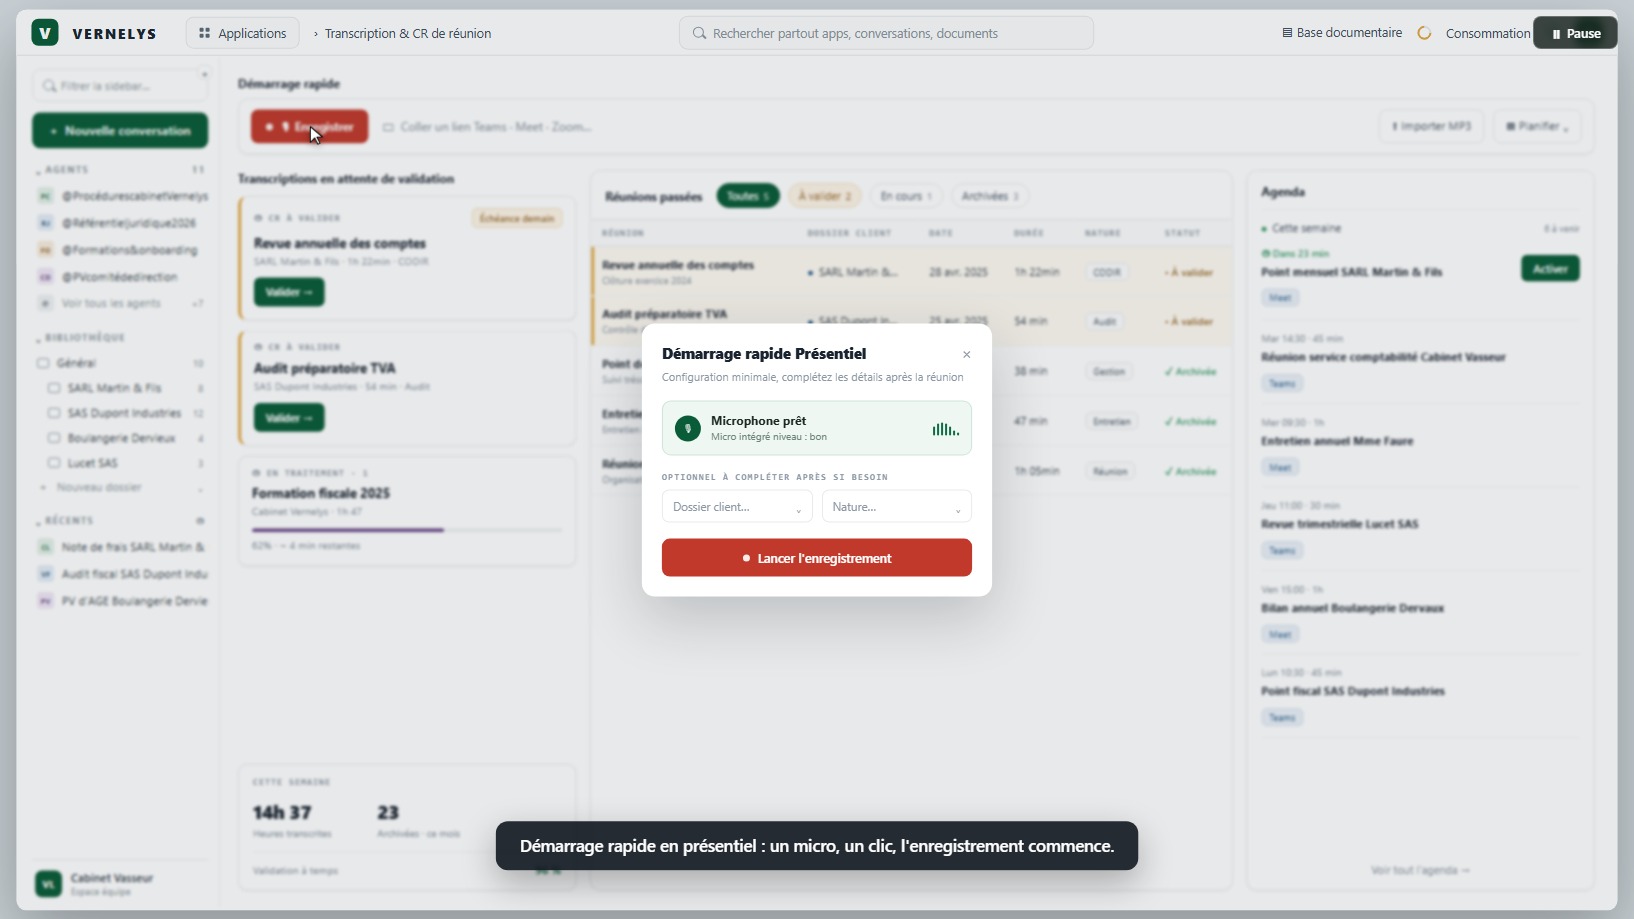
Task: Click the Vernelys logo icon
Action: 45,33
